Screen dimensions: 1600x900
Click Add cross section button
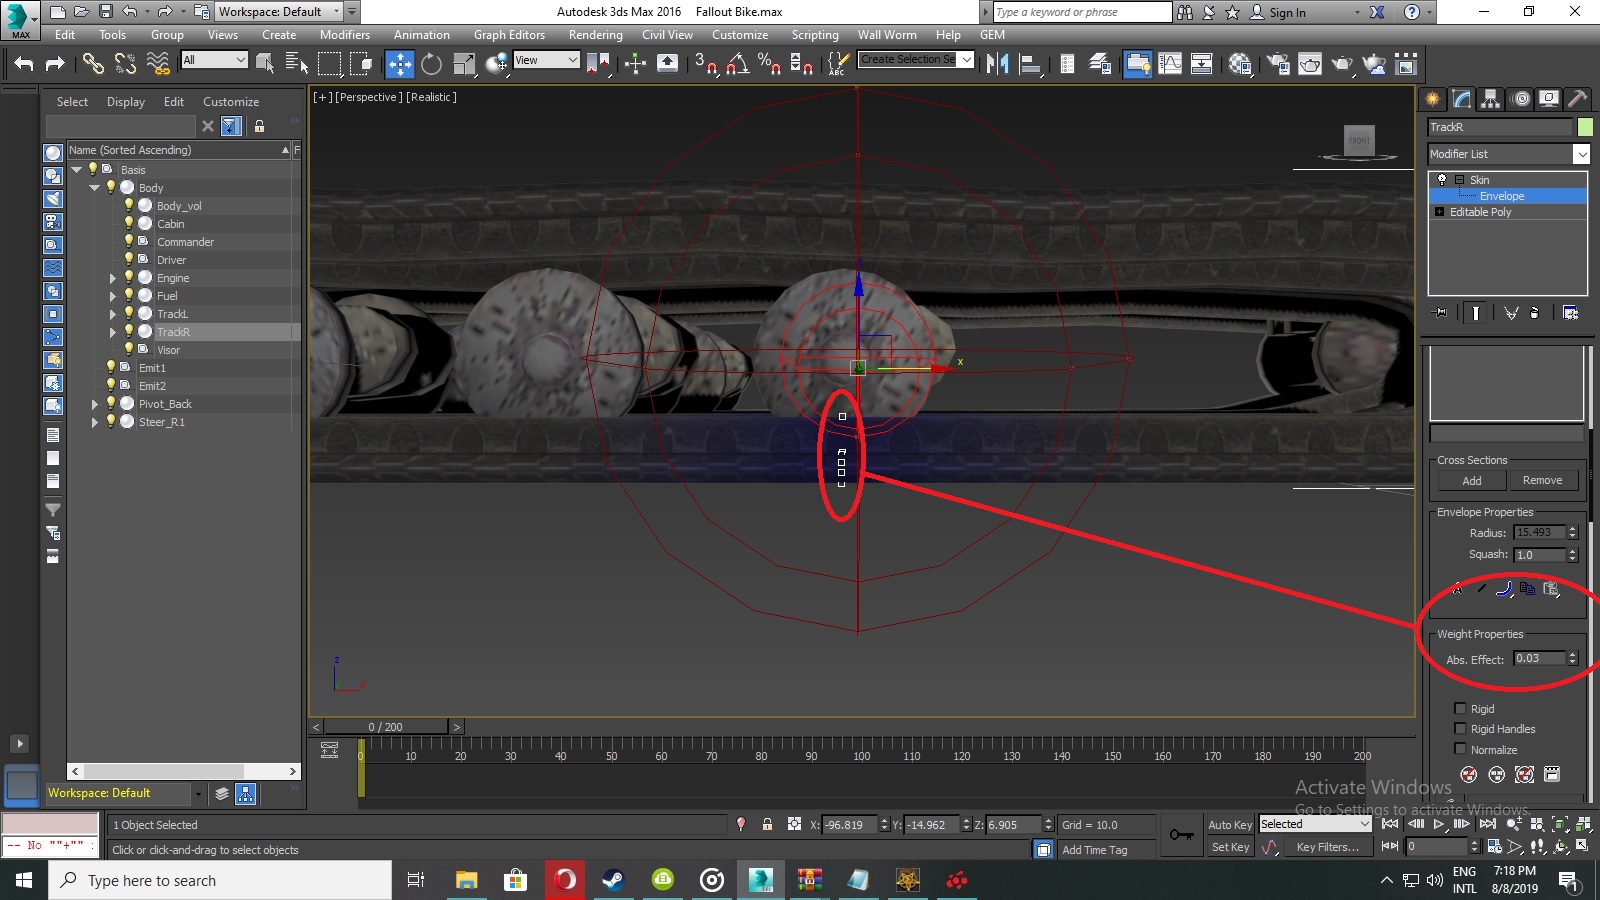[1472, 481]
